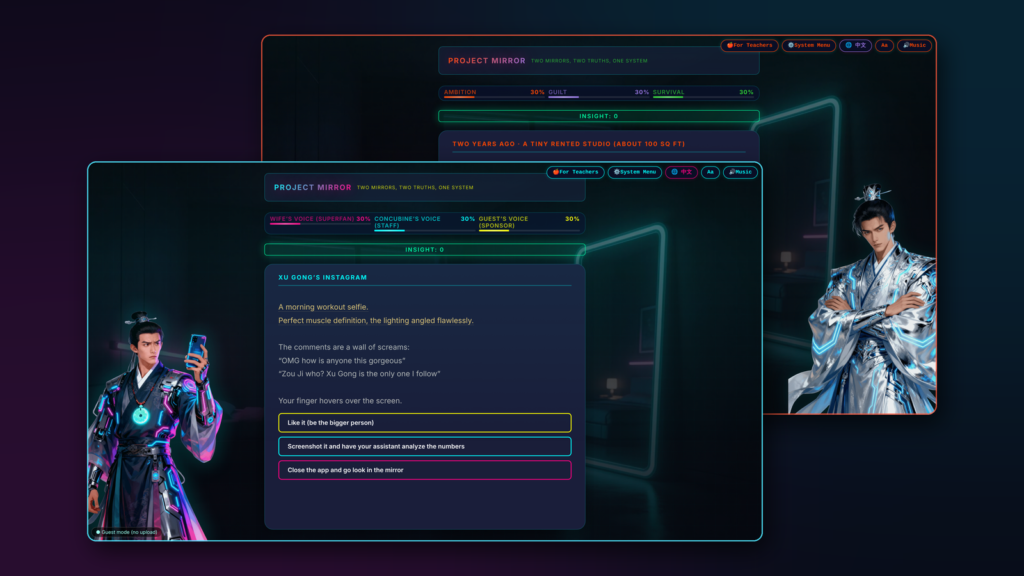Screen dimensions: 1024x576
Task: Click the comment "OMG how is anyone this gorgeous"
Action: (342, 360)
